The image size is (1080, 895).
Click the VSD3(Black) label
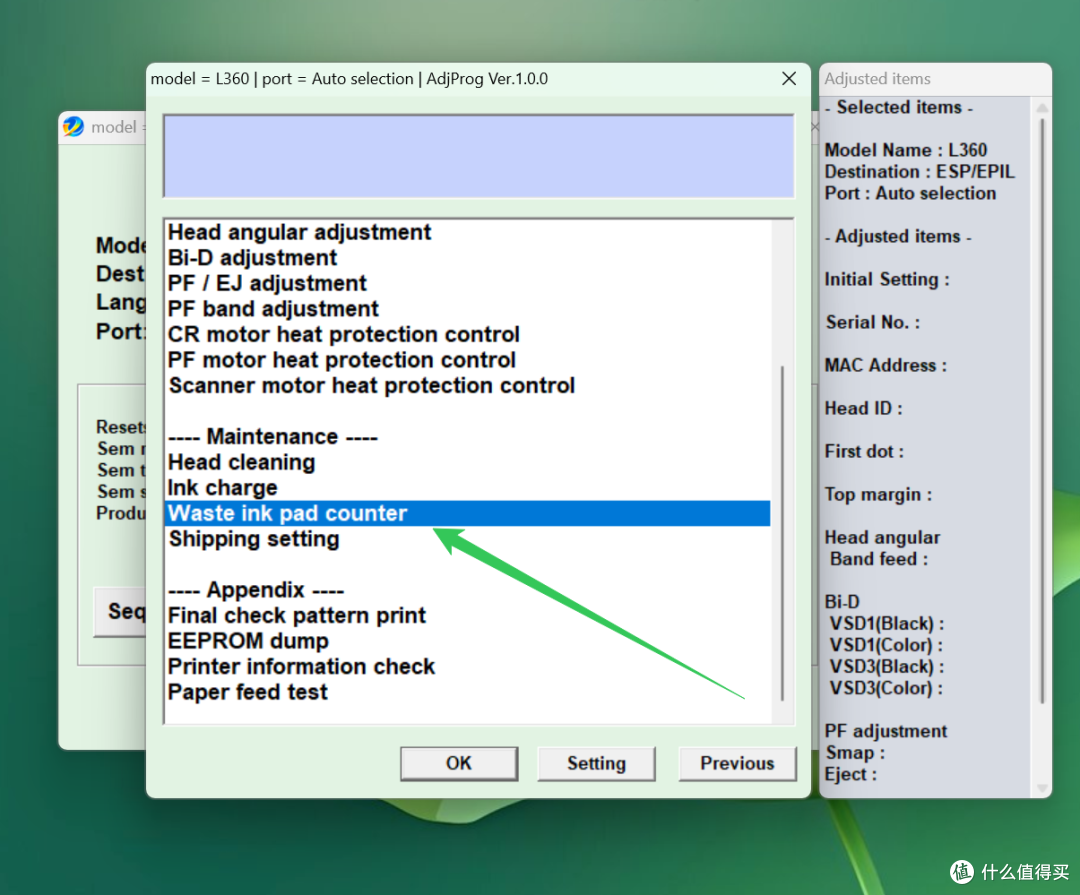pos(886,666)
